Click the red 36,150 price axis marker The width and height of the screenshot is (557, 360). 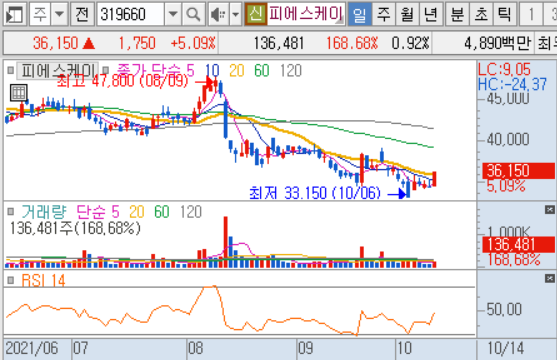pyautogui.click(x=518, y=171)
